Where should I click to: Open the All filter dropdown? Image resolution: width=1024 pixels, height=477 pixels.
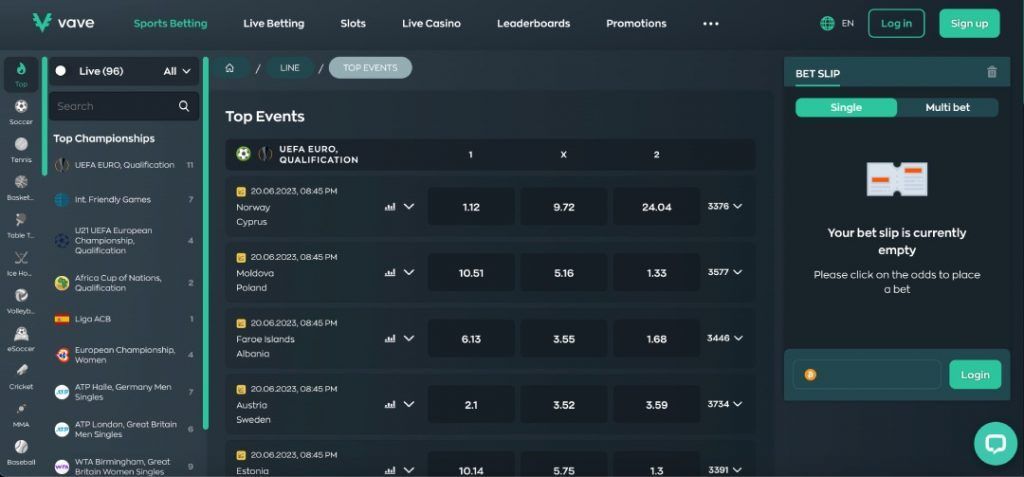coord(177,71)
